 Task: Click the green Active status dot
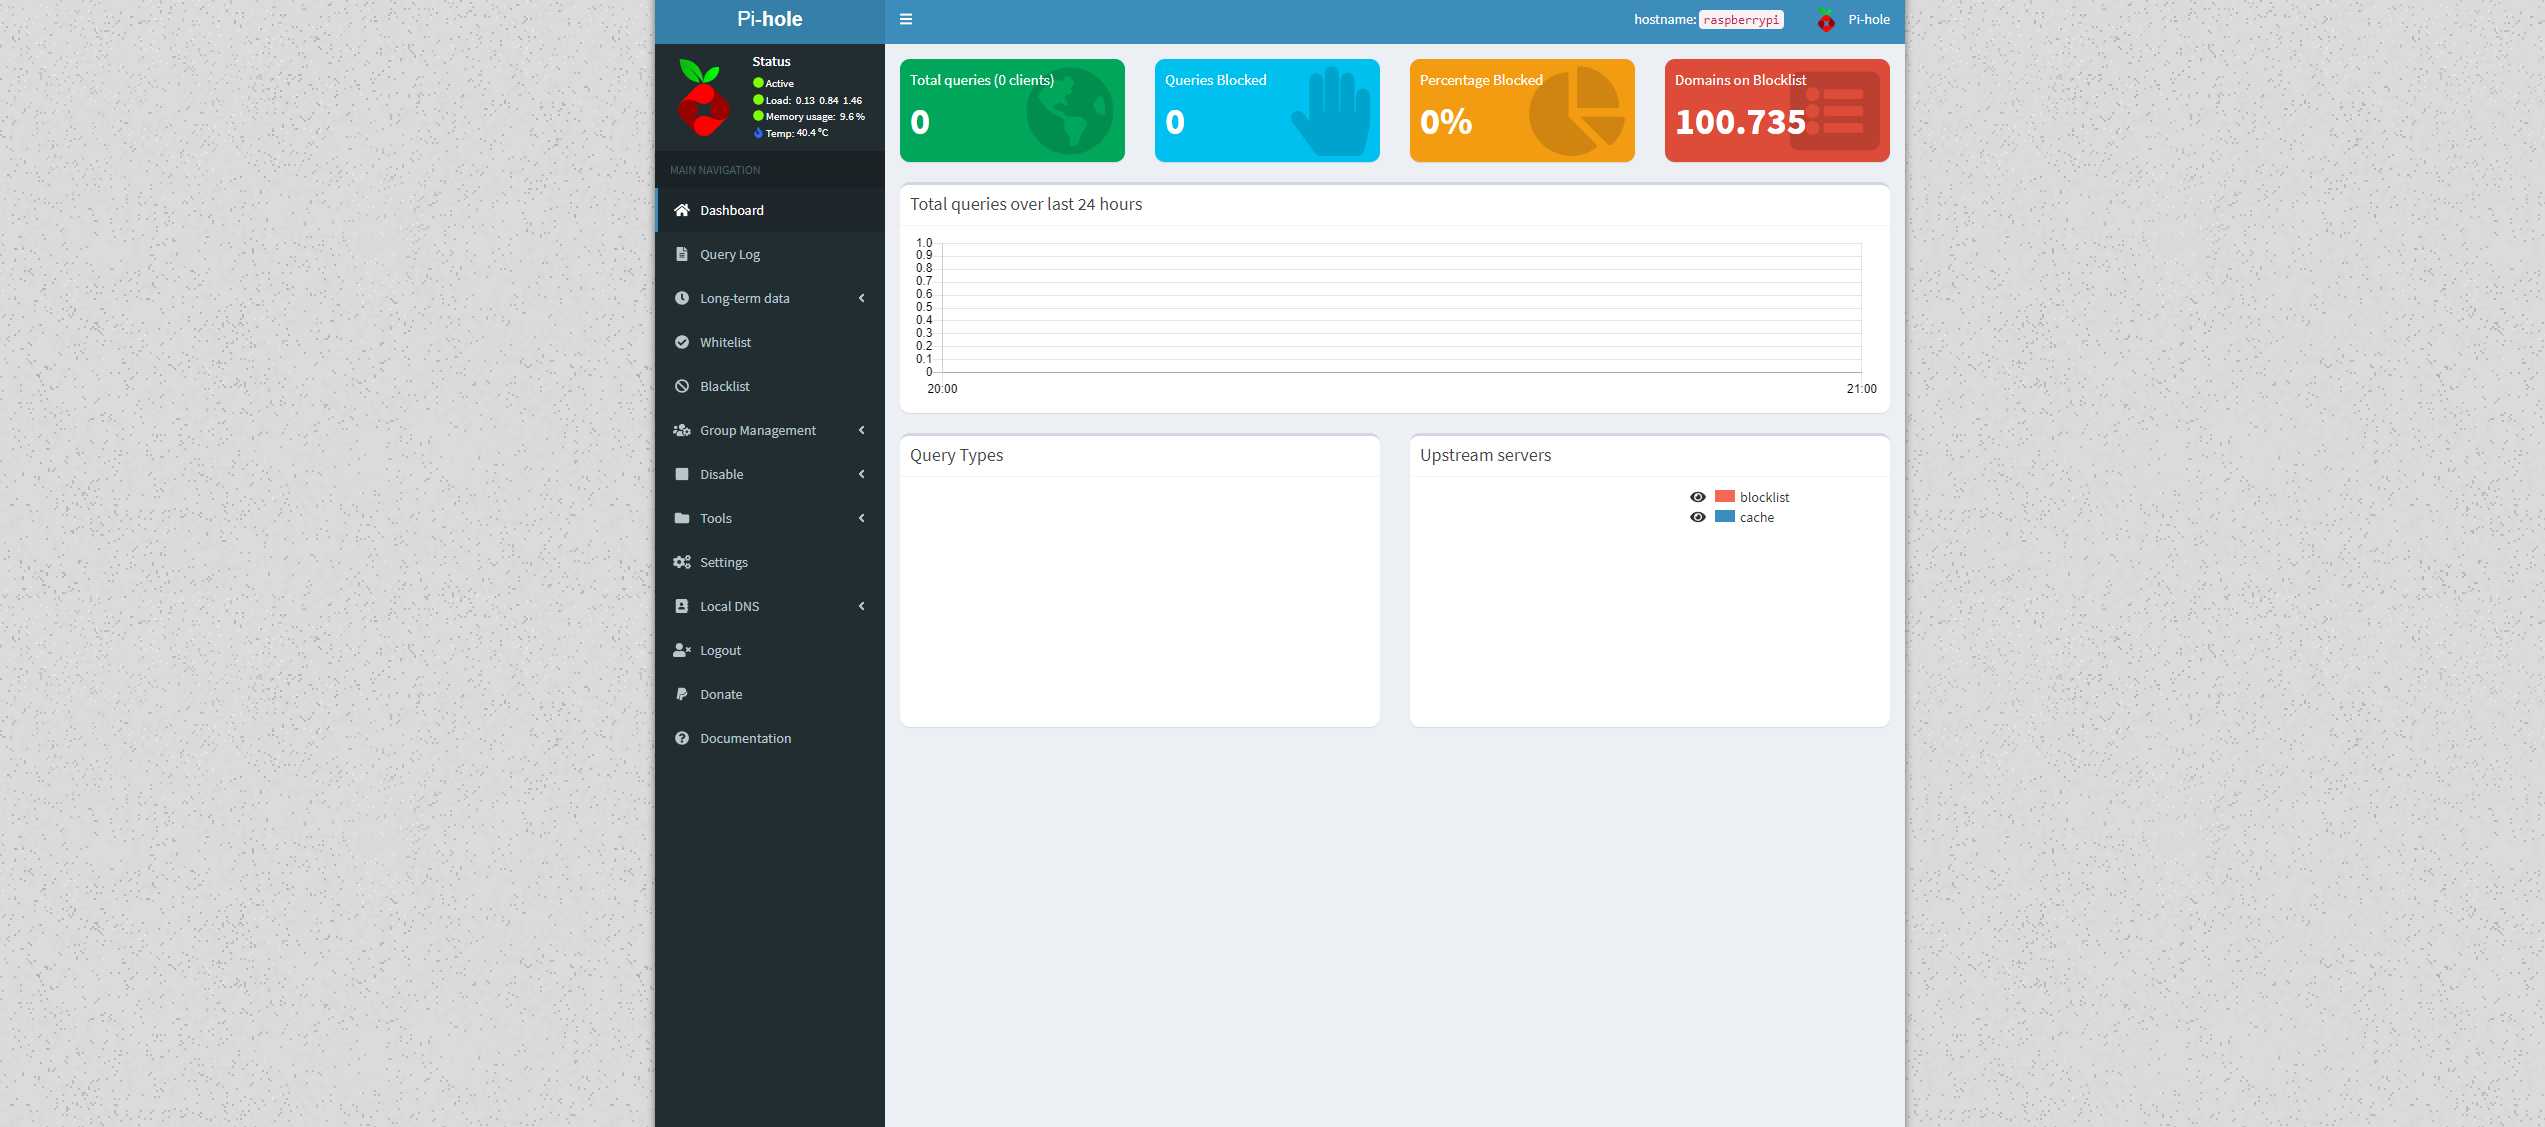click(x=758, y=83)
